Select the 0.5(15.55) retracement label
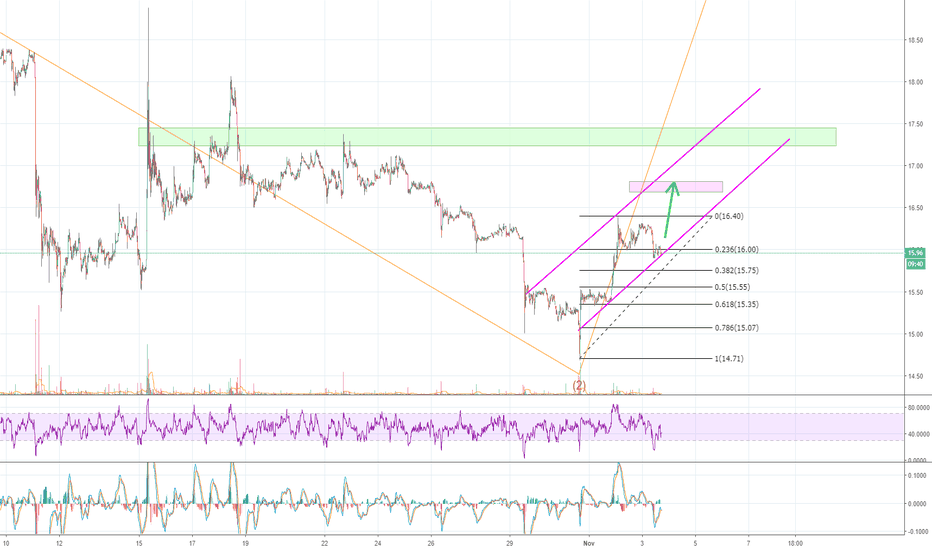Image resolution: width=932 pixels, height=550 pixels. 732,287
